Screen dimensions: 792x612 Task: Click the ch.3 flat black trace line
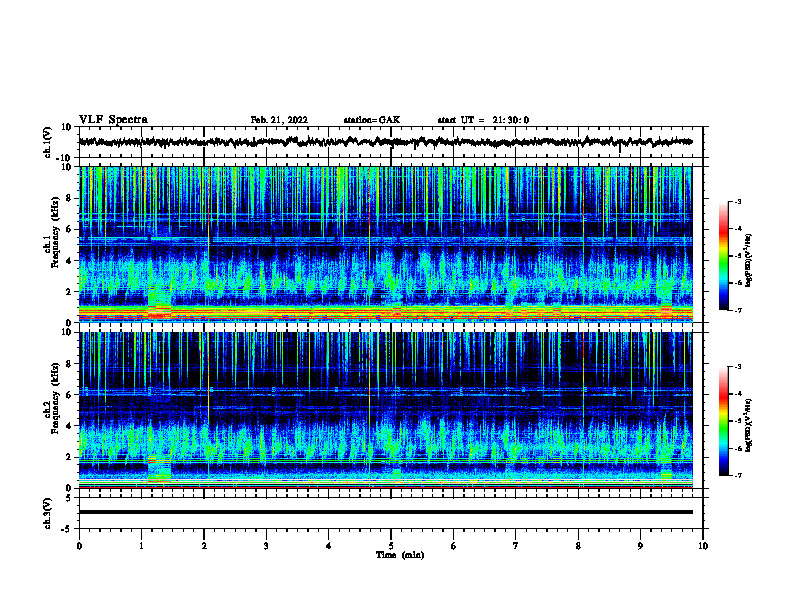pyautogui.click(x=385, y=512)
